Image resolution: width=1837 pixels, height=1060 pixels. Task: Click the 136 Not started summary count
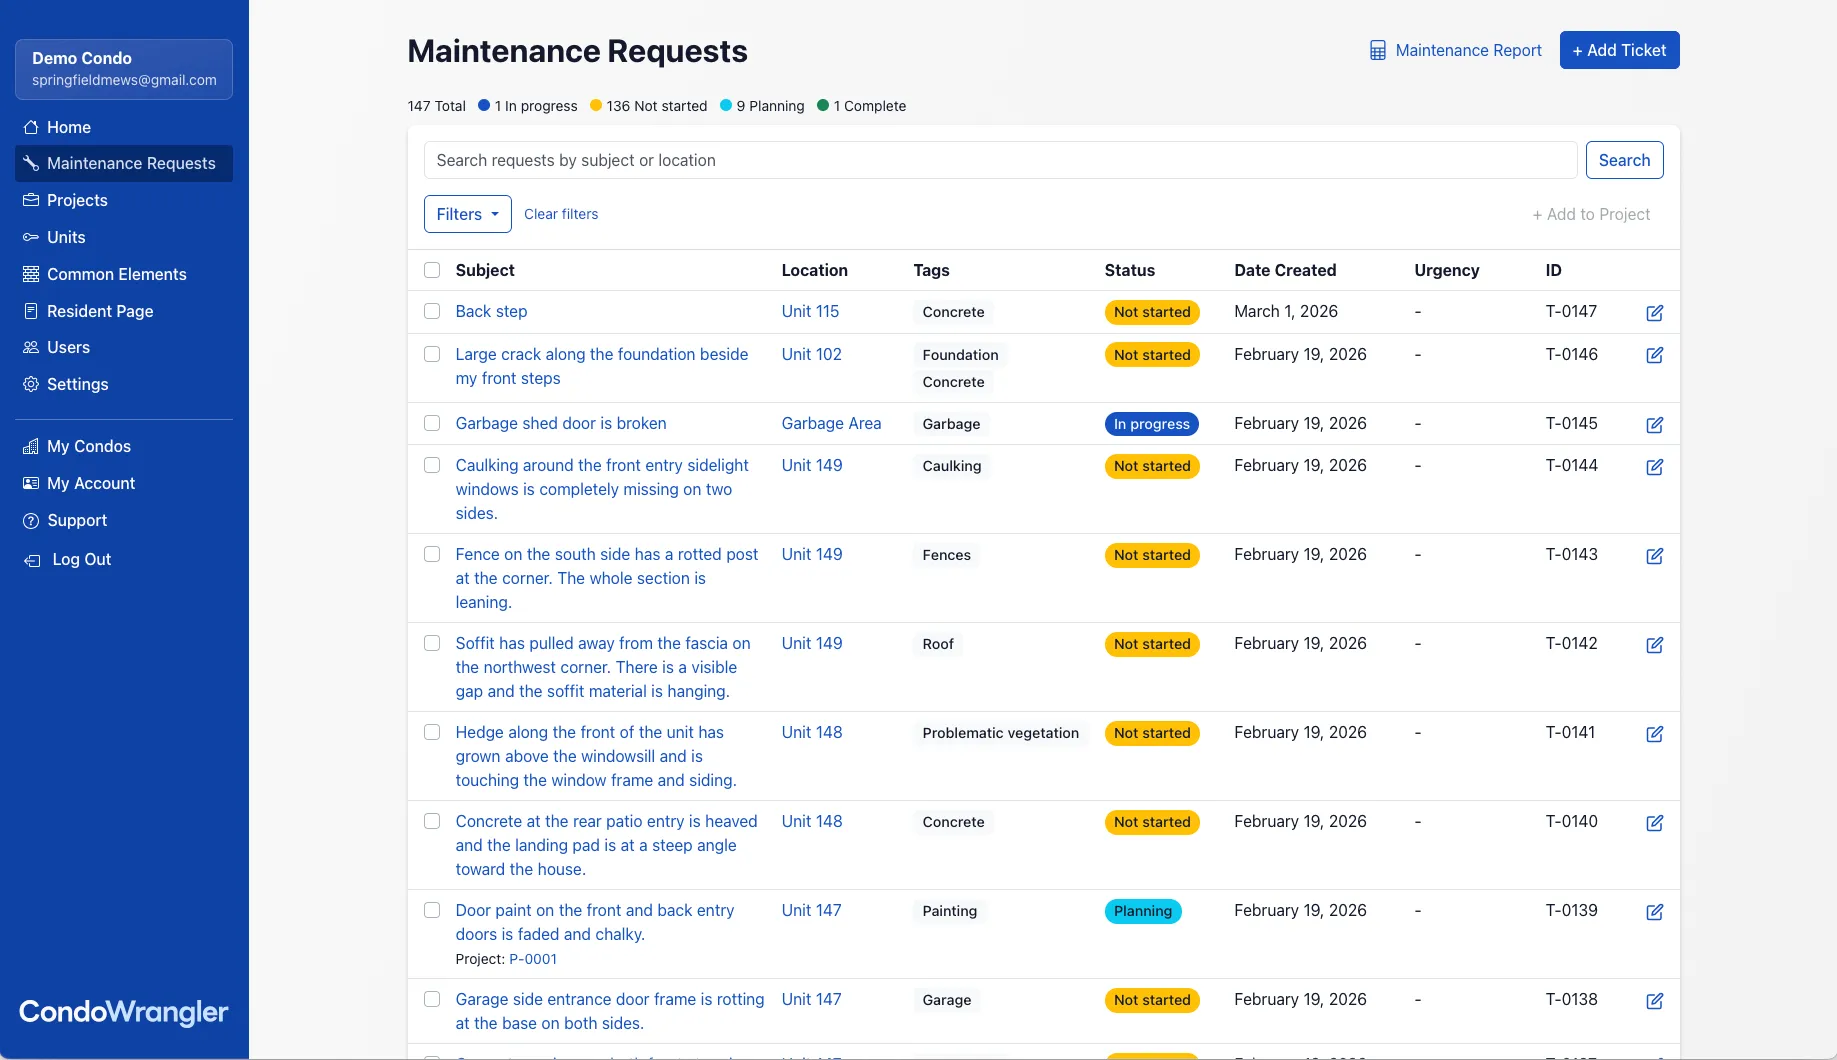pyautogui.click(x=649, y=106)
